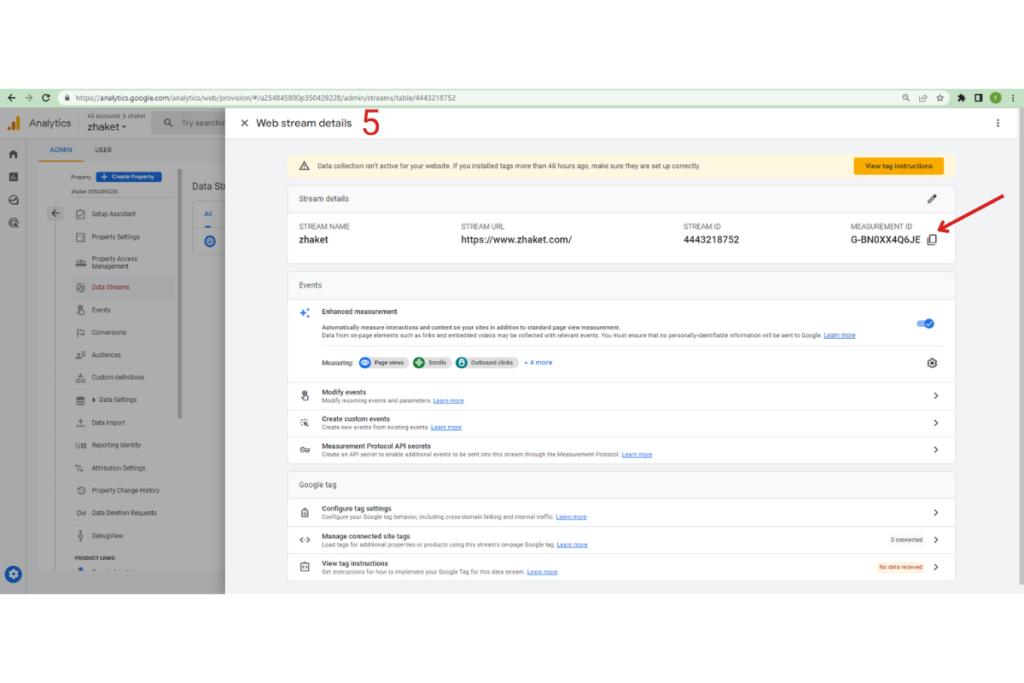Switch to the USER tab

coord(103,150)
